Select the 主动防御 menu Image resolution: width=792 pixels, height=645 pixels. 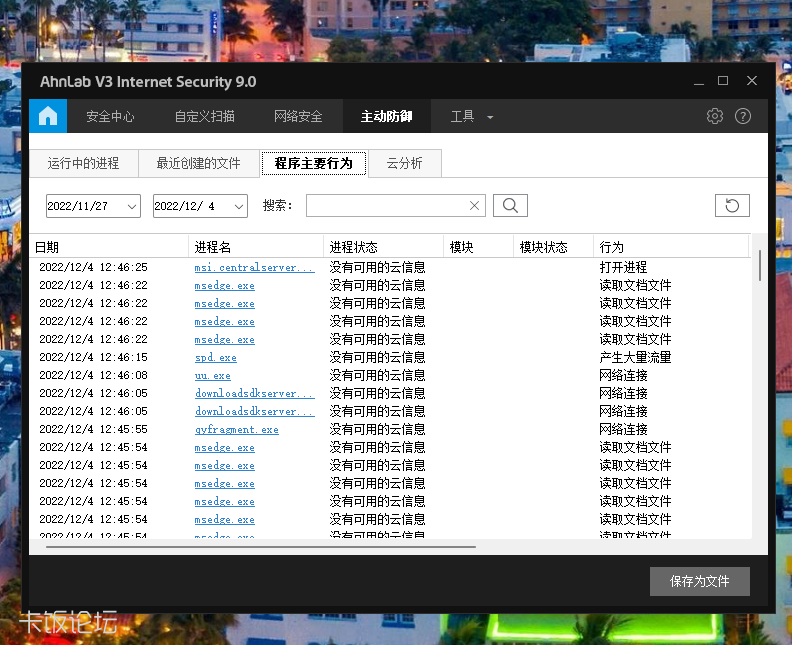[x=386, y=116]
